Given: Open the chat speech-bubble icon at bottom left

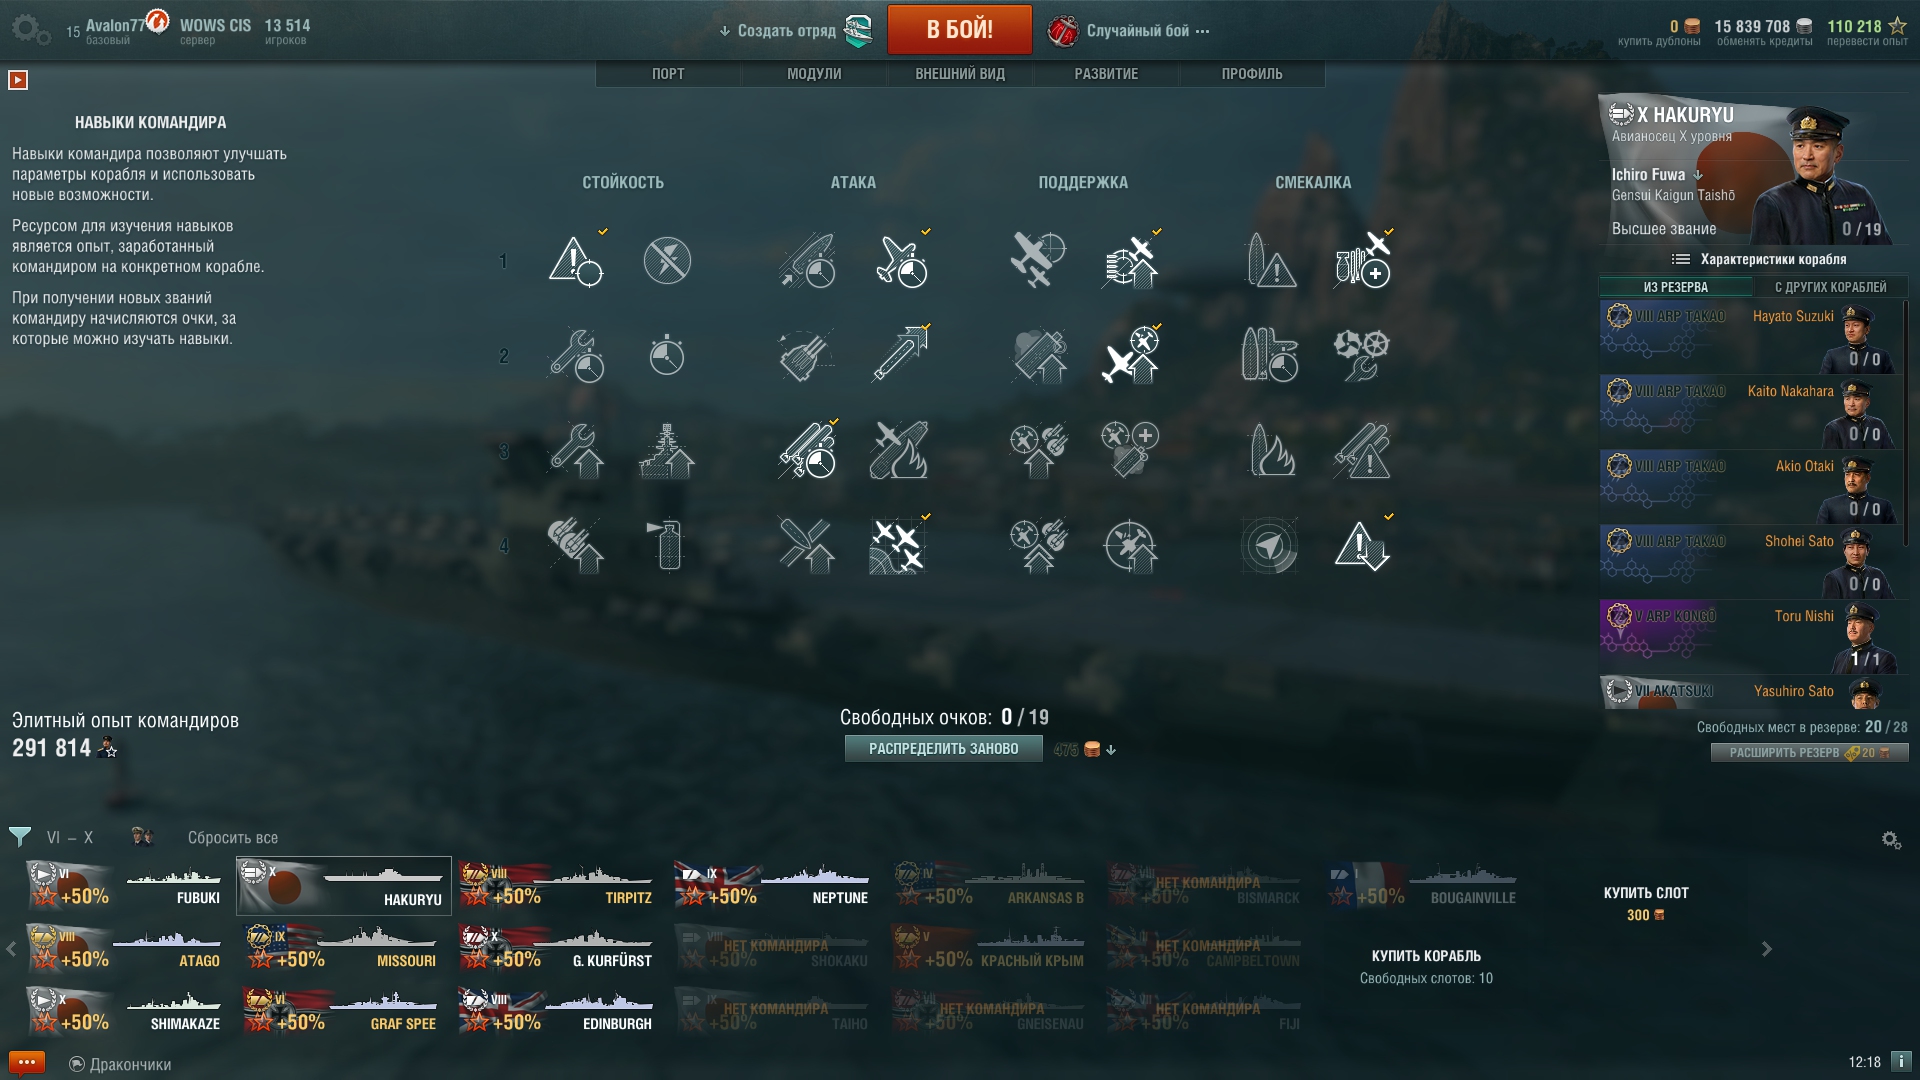Looking at the screenshot, I should (26, 1062).
